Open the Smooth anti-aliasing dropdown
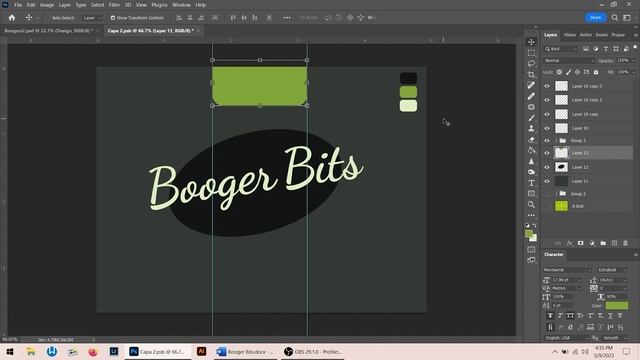This screenshot has height=360, width=640. (x=615, y=338)
